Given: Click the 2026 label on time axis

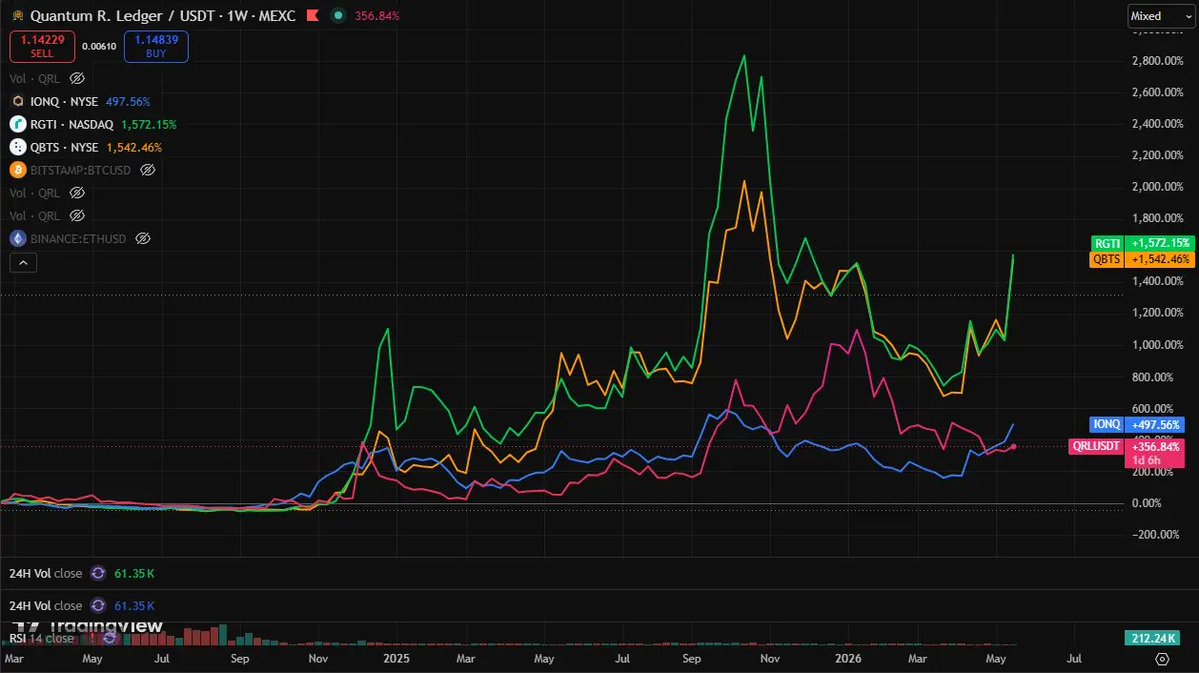Looking at the screenshot, I should 848,658.
